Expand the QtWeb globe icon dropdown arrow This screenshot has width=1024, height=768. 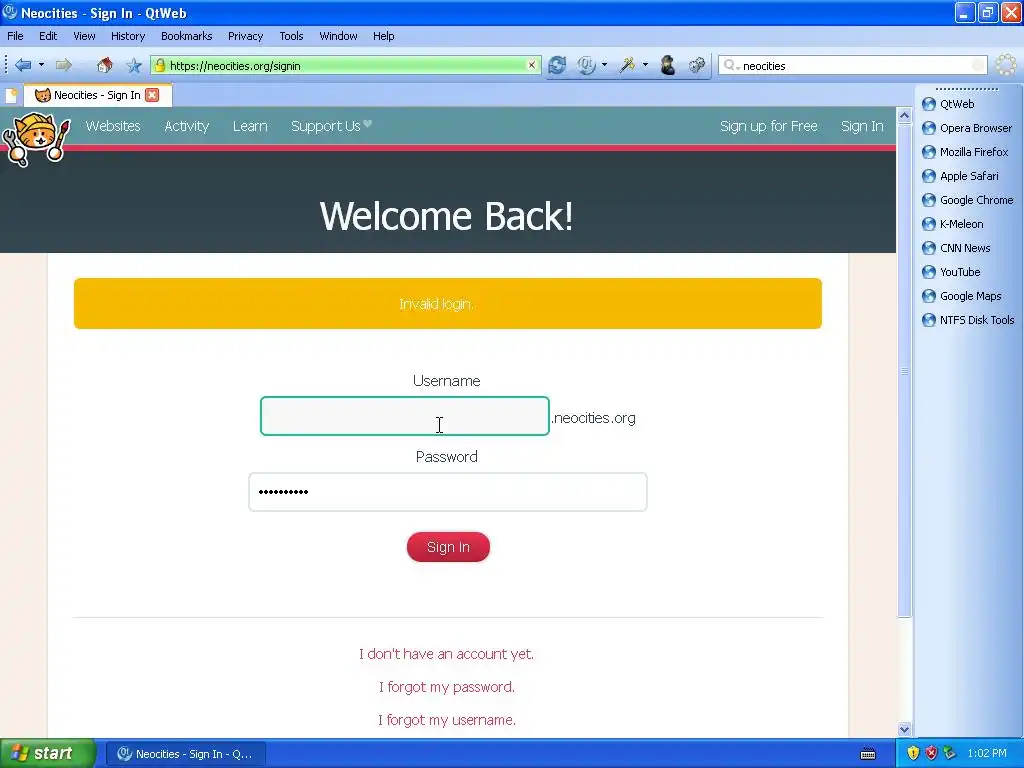604,65
